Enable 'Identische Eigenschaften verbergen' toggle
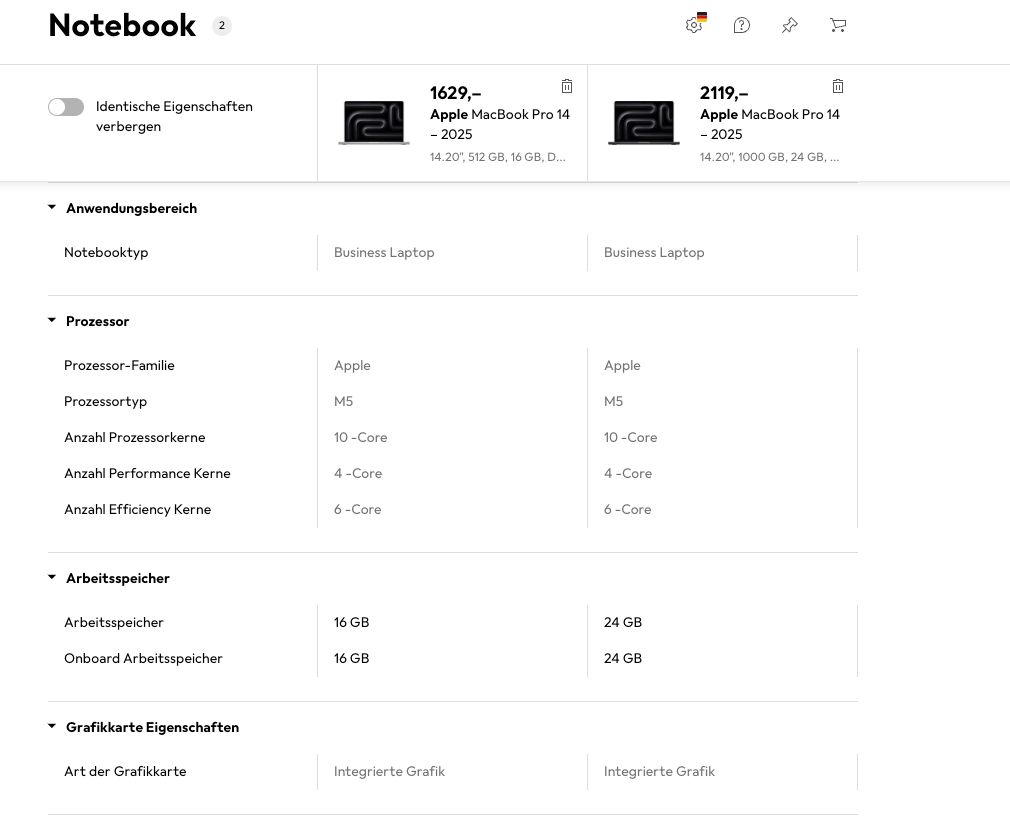 click(x=66, y=107)
